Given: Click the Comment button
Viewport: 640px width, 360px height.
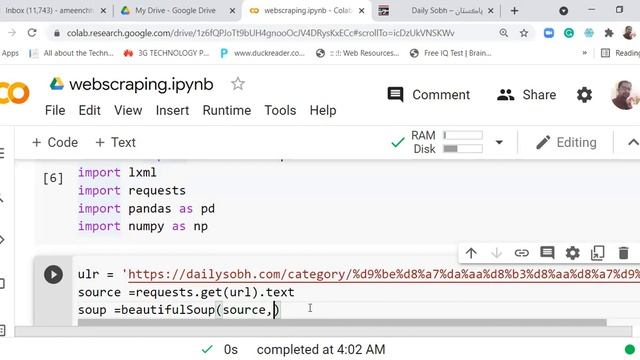Looking at the screenshot, I should [429, 95].
